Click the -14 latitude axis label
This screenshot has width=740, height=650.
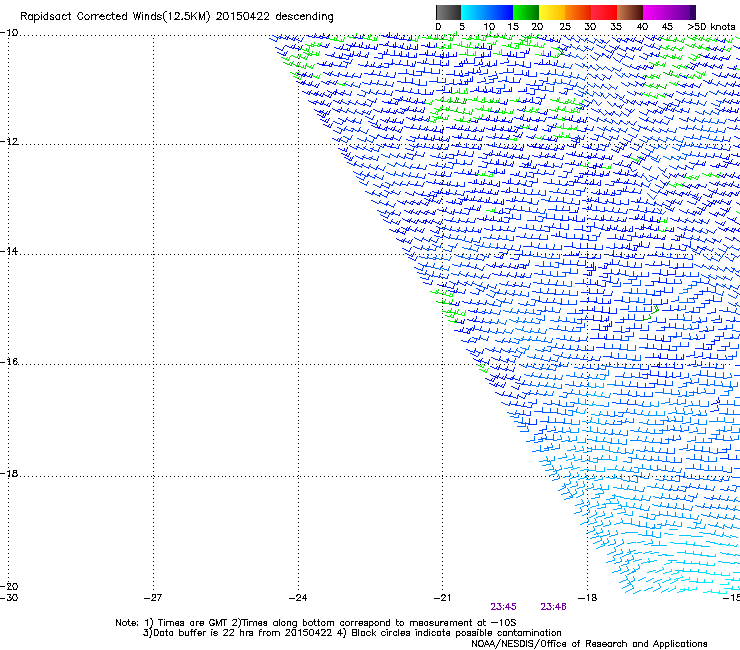(9, 251)
